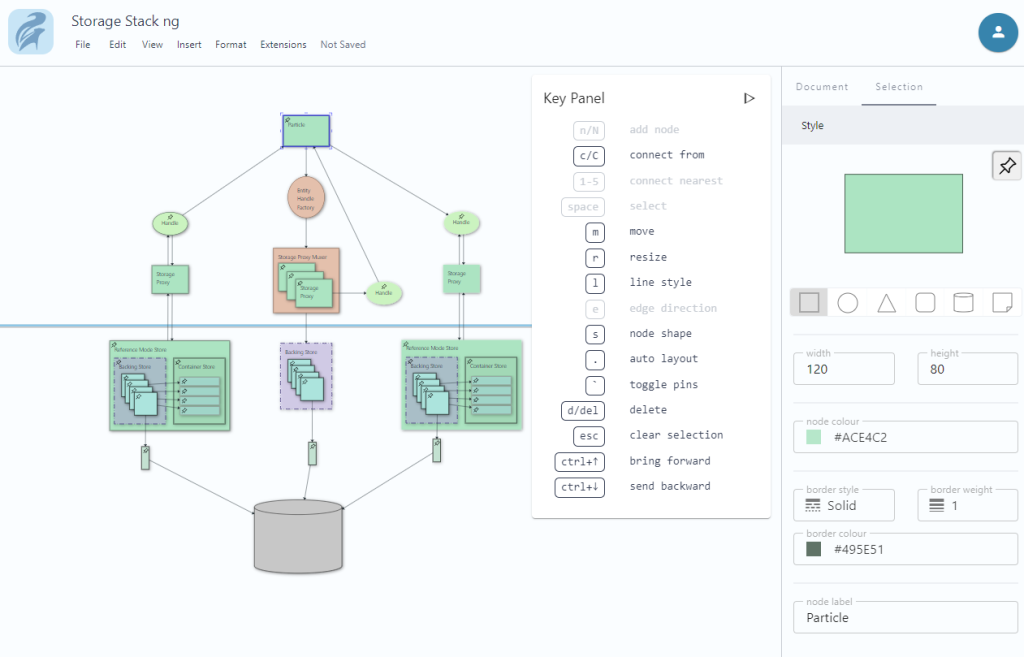Switch to the Selection tab

pos(899,87)
